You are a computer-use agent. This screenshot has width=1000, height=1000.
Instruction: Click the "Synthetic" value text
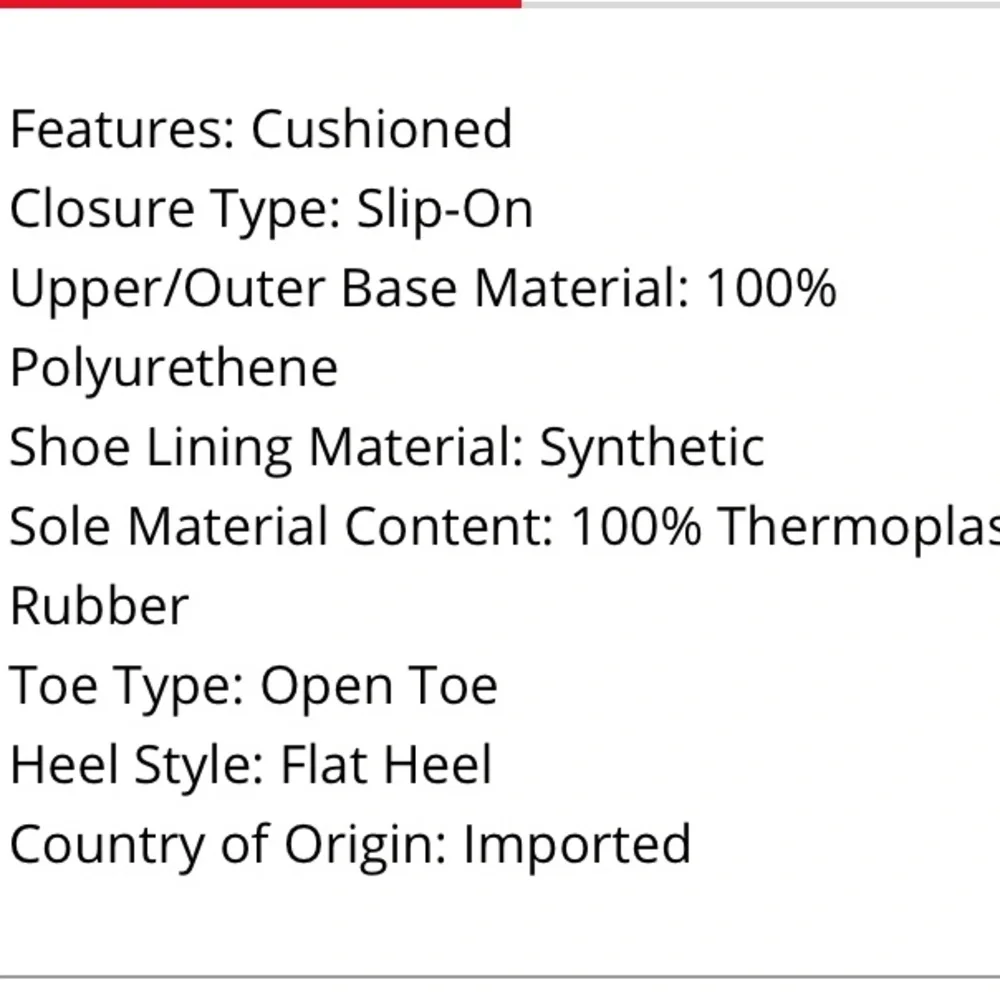[652, 447]
